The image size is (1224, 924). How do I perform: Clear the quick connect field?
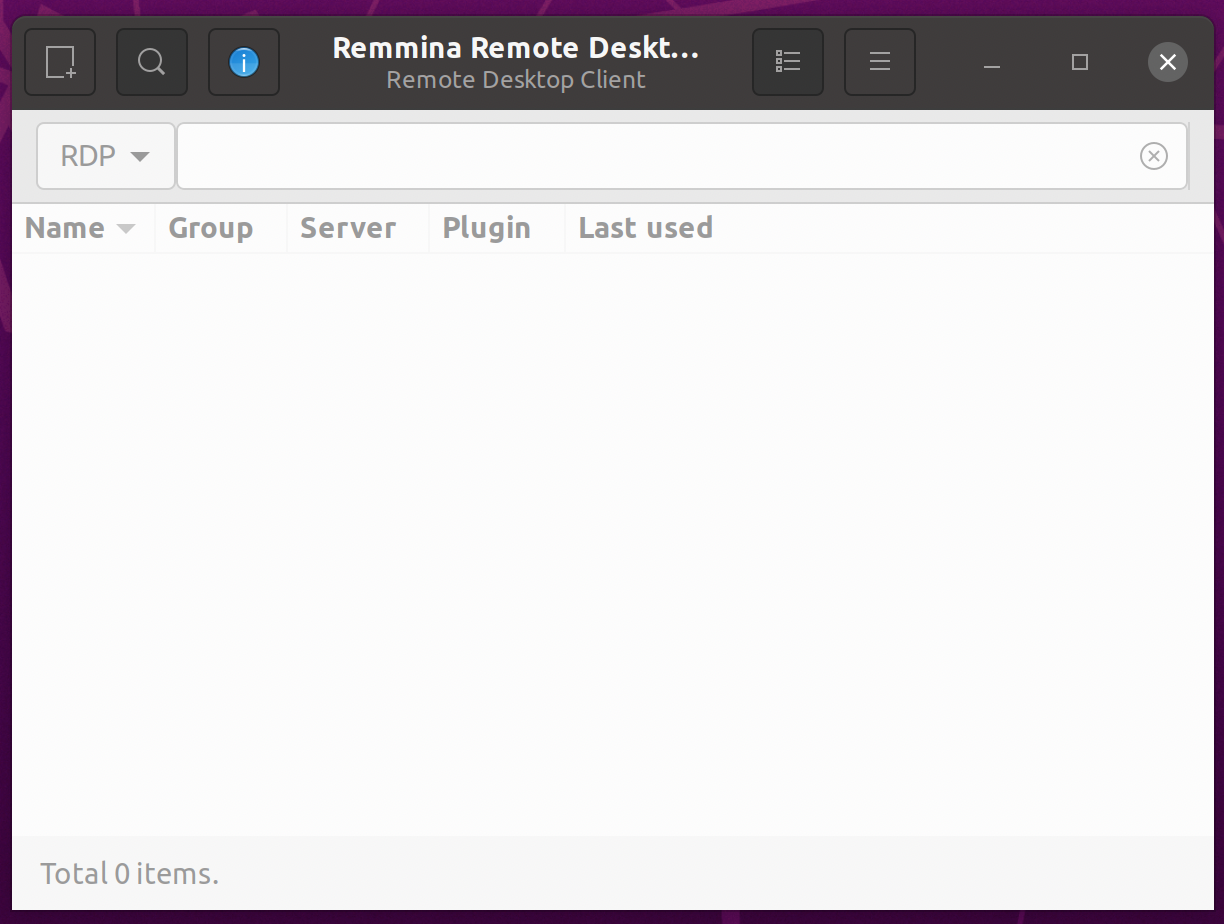coord(1154,156)
